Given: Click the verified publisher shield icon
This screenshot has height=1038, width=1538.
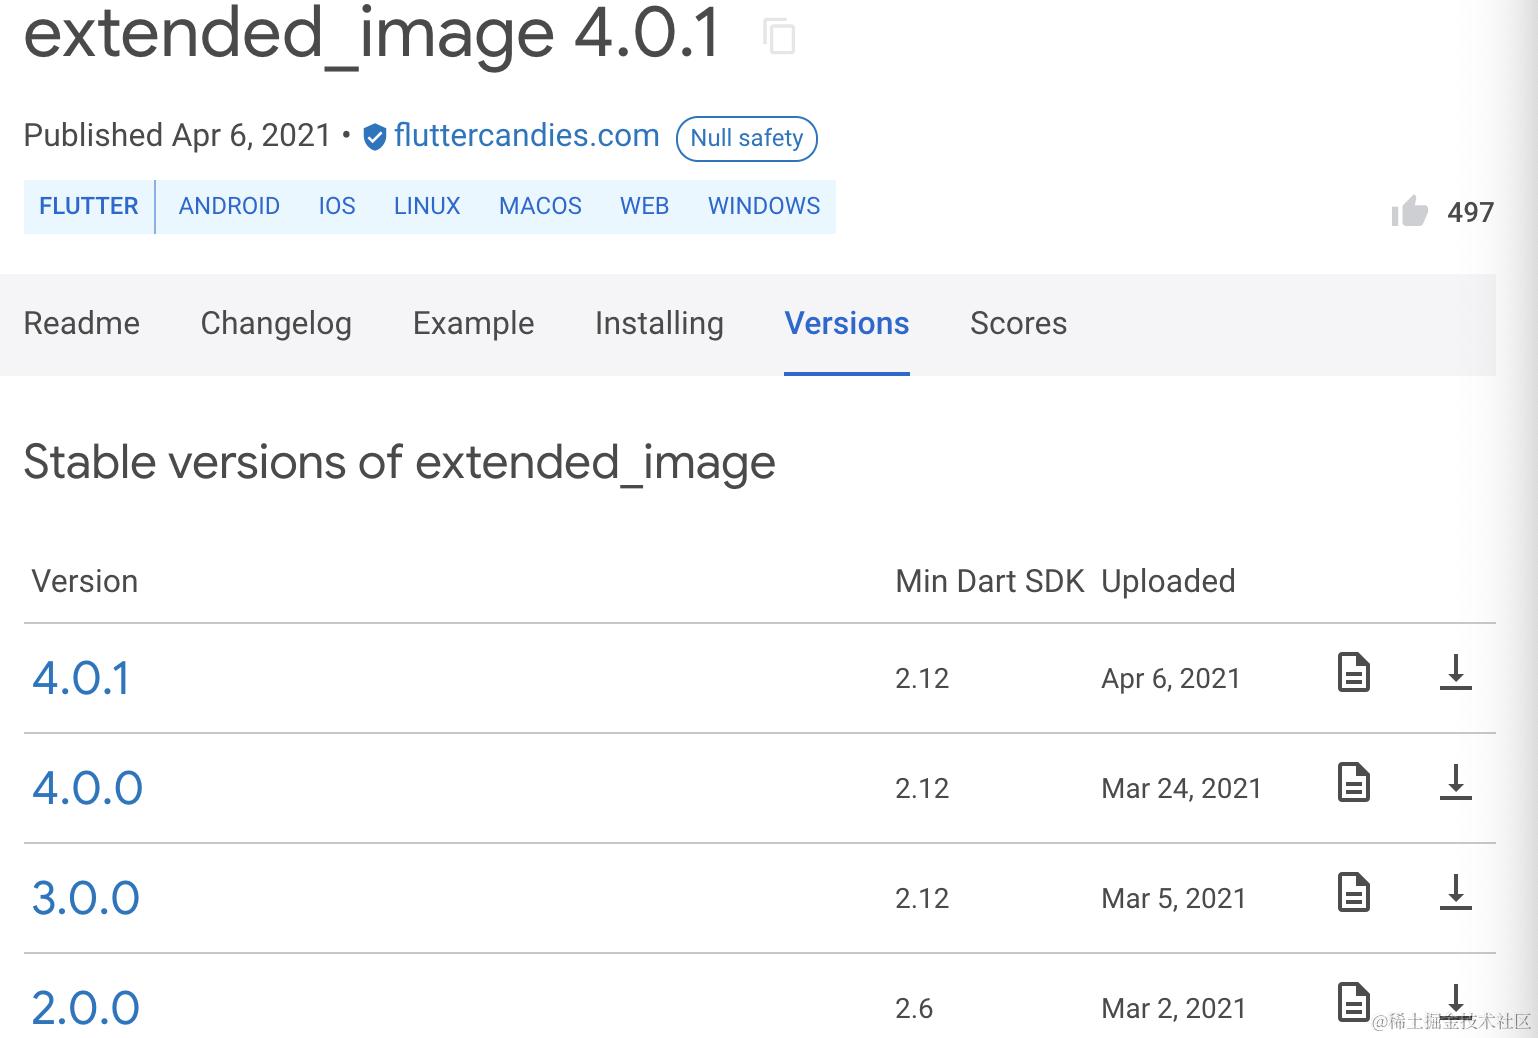Looking at the screenshot, I should [x=375, y=137].
